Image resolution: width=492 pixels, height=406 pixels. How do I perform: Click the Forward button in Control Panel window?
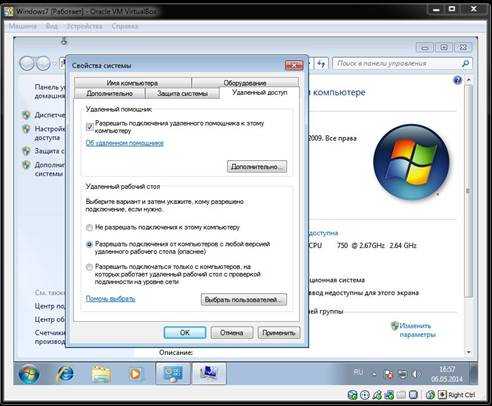point(43,63)
